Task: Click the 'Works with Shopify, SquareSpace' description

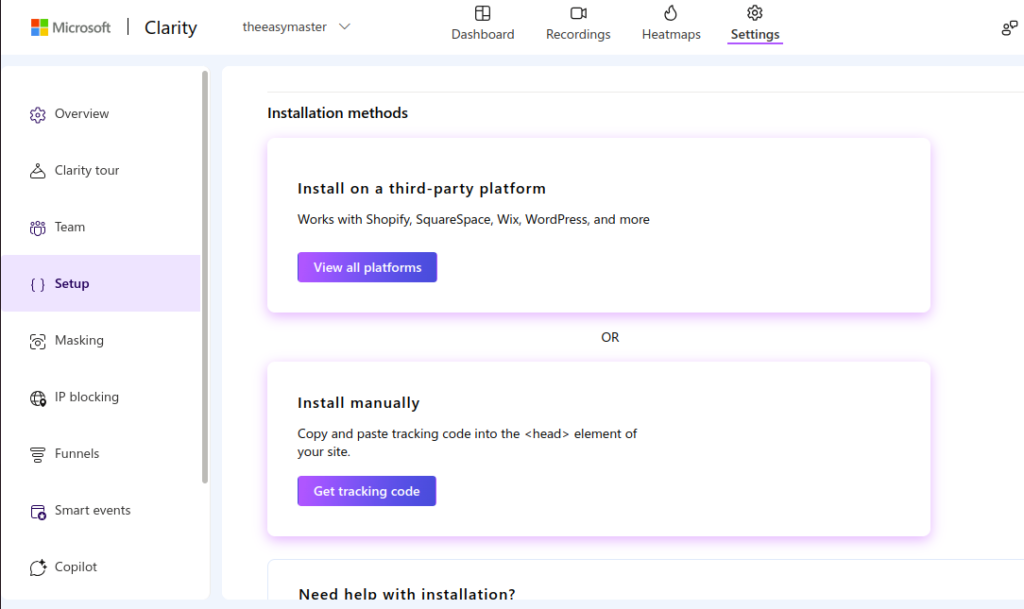Action: click(473, 219)
